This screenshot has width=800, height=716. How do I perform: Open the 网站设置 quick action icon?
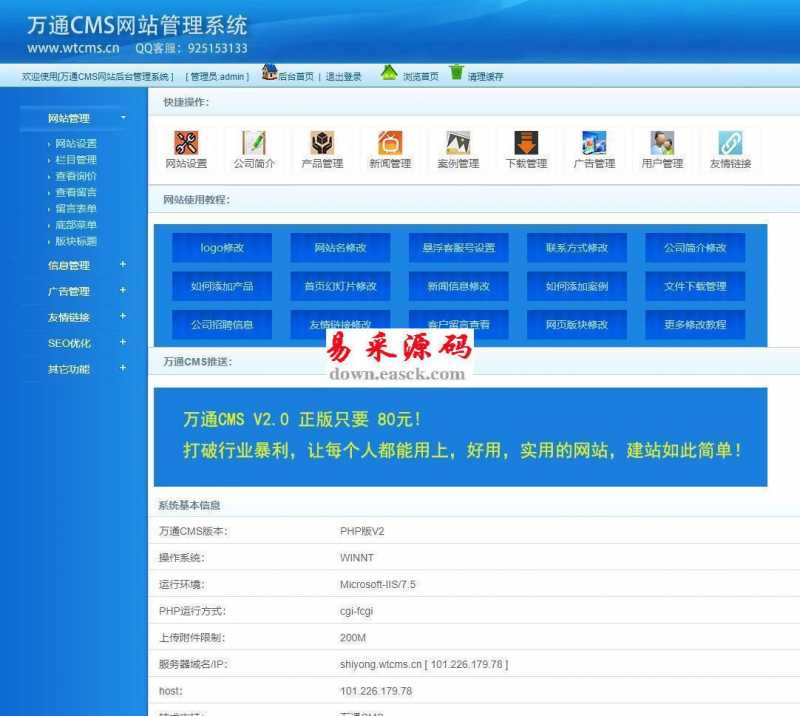[x=186, y=144]
